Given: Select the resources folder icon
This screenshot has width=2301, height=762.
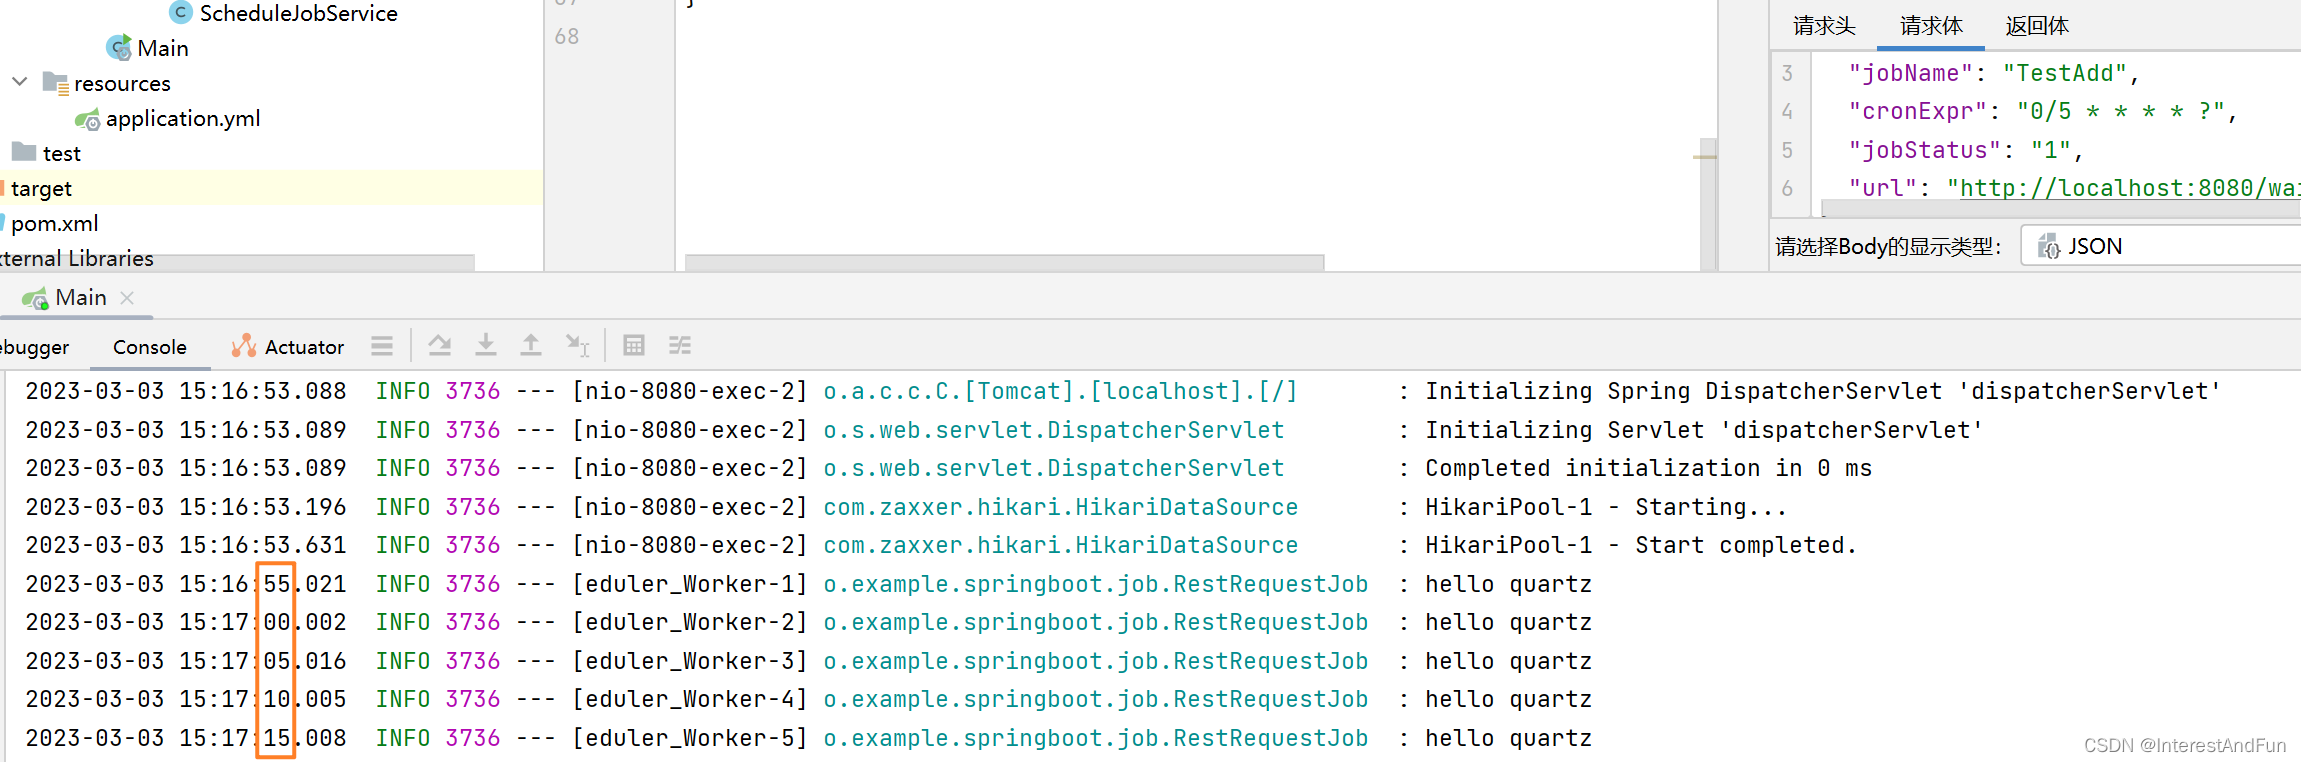Looking at the screenshot, I should pyautogui.click(x=56, y=83).
